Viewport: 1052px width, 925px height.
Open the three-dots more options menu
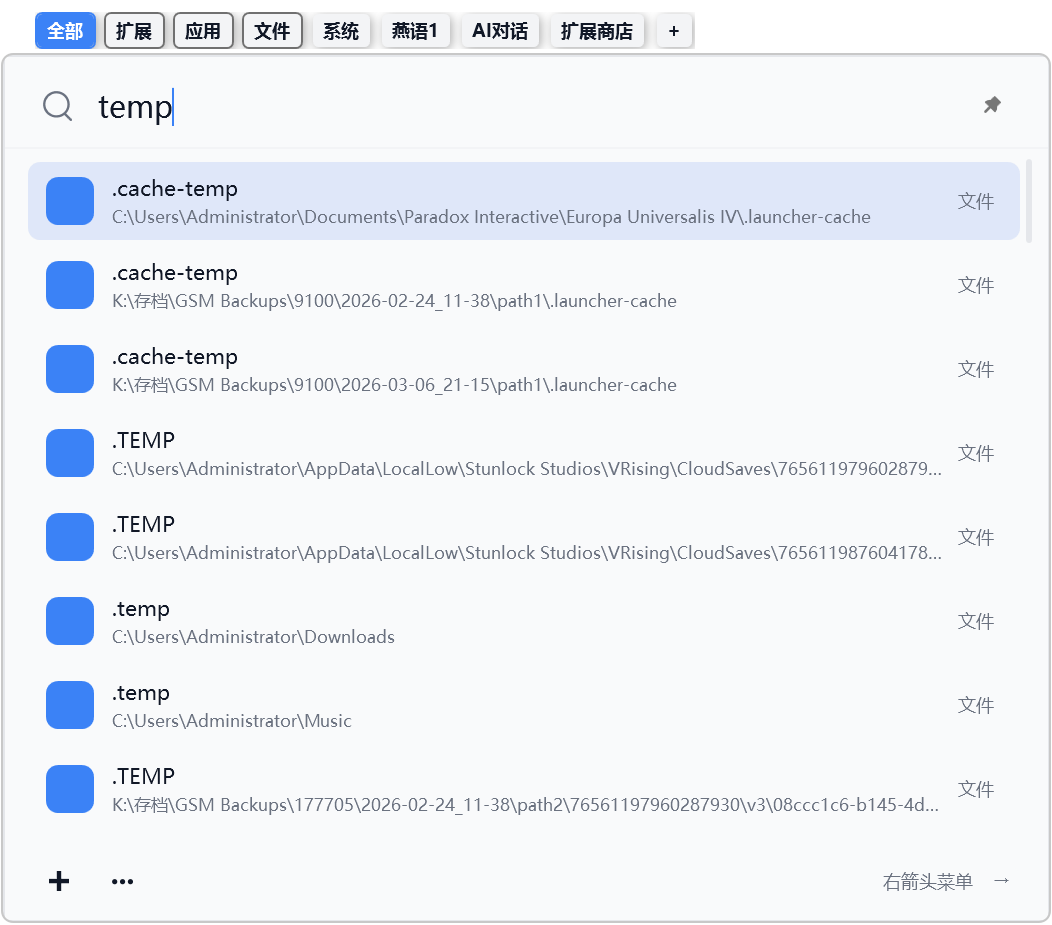coord(123,881)
